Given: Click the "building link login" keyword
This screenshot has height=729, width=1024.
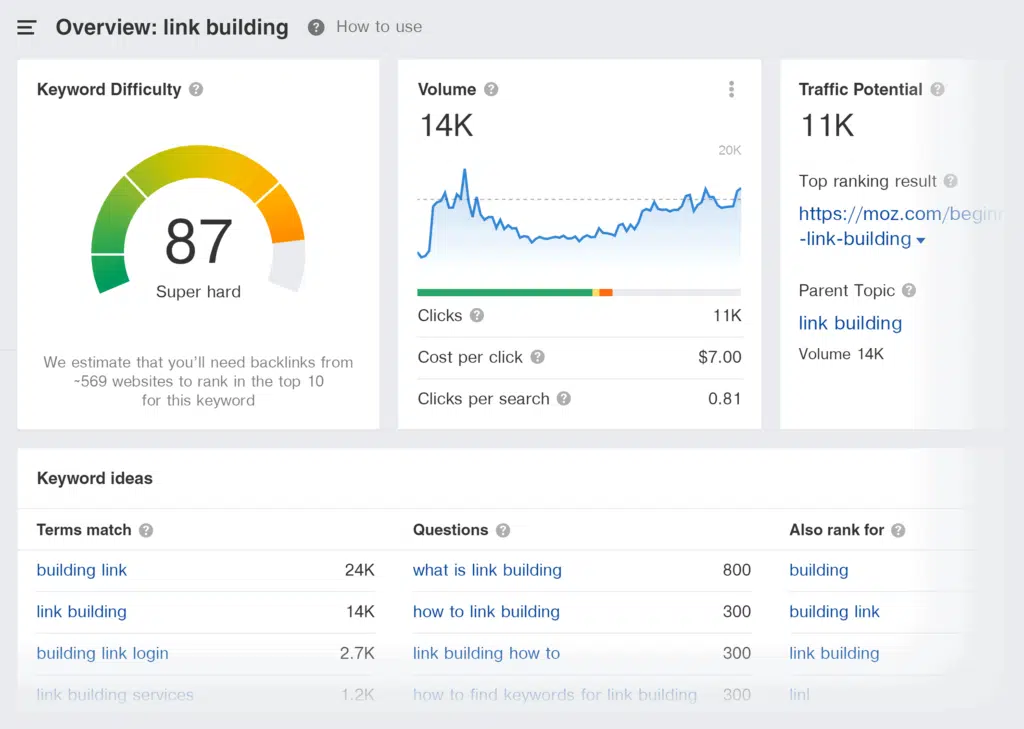Looking at the screenshot, I should coord(102,653).
